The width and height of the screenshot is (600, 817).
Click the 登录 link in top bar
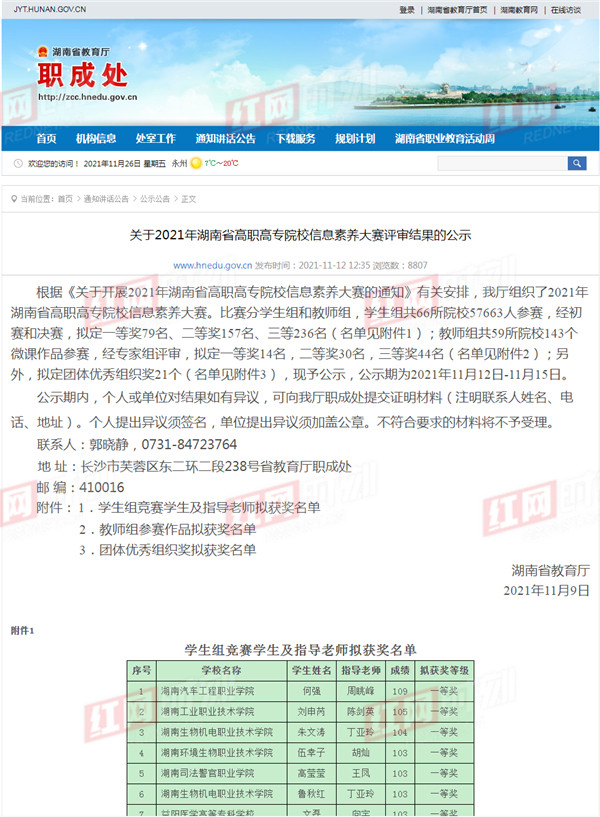tap(407, 10)
